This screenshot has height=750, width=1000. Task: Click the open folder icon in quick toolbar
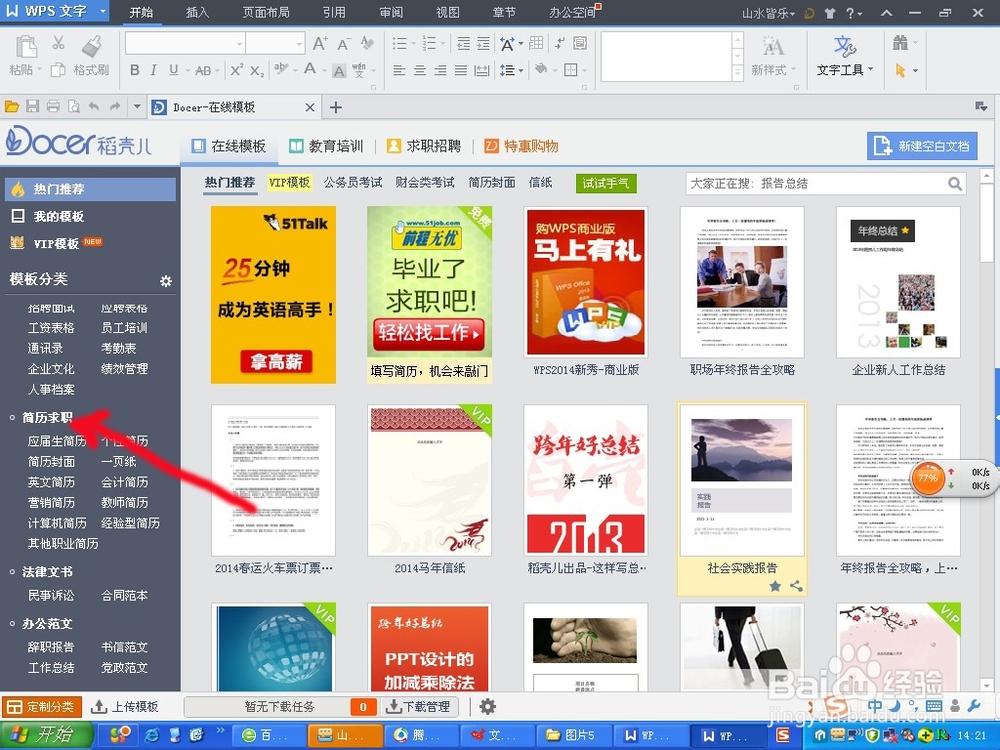point(11,107)
